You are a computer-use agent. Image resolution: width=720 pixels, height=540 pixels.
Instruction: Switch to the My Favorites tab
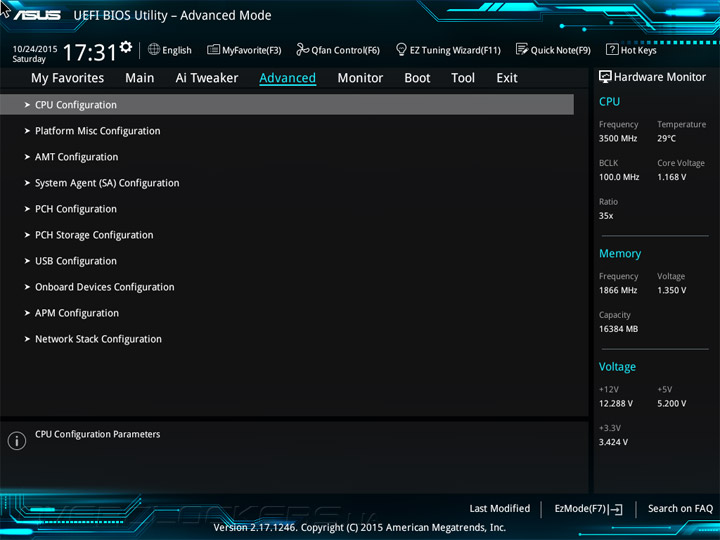(x=68, y=78)
